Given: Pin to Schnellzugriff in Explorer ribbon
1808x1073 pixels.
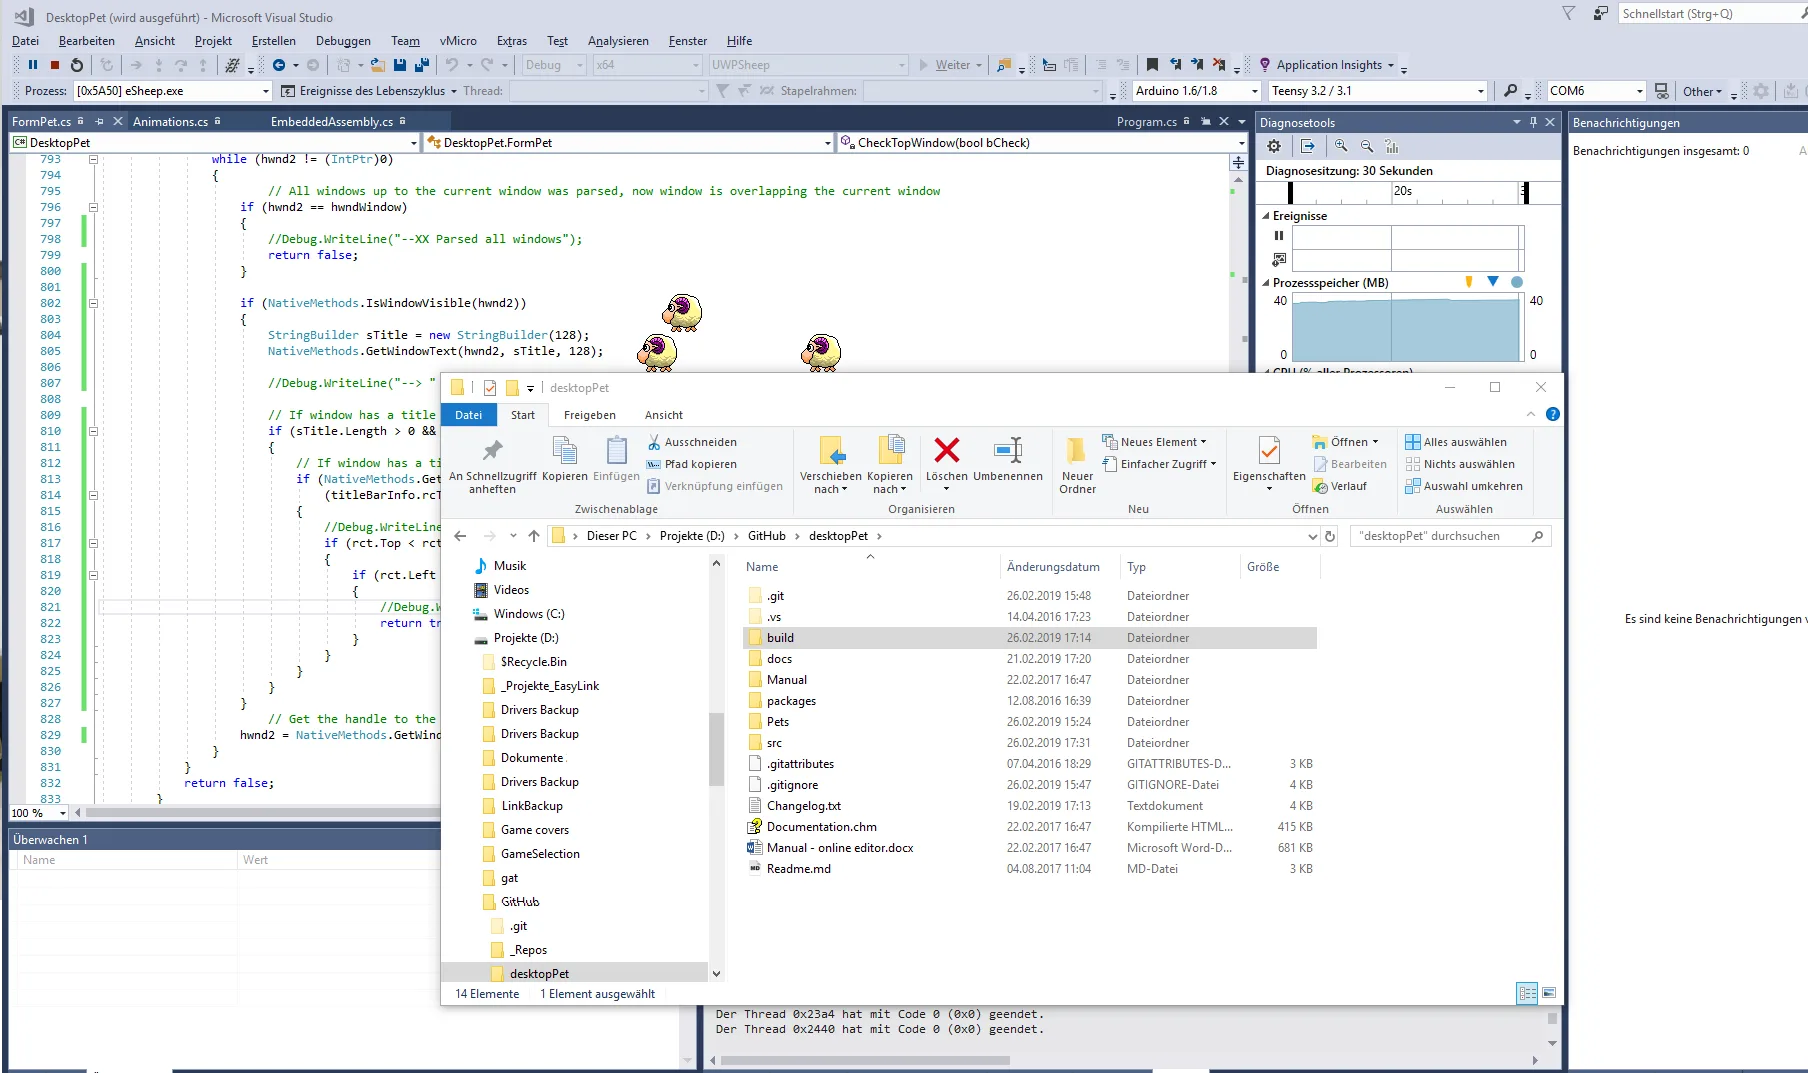Looking at the screenshot, I should 492,465.
